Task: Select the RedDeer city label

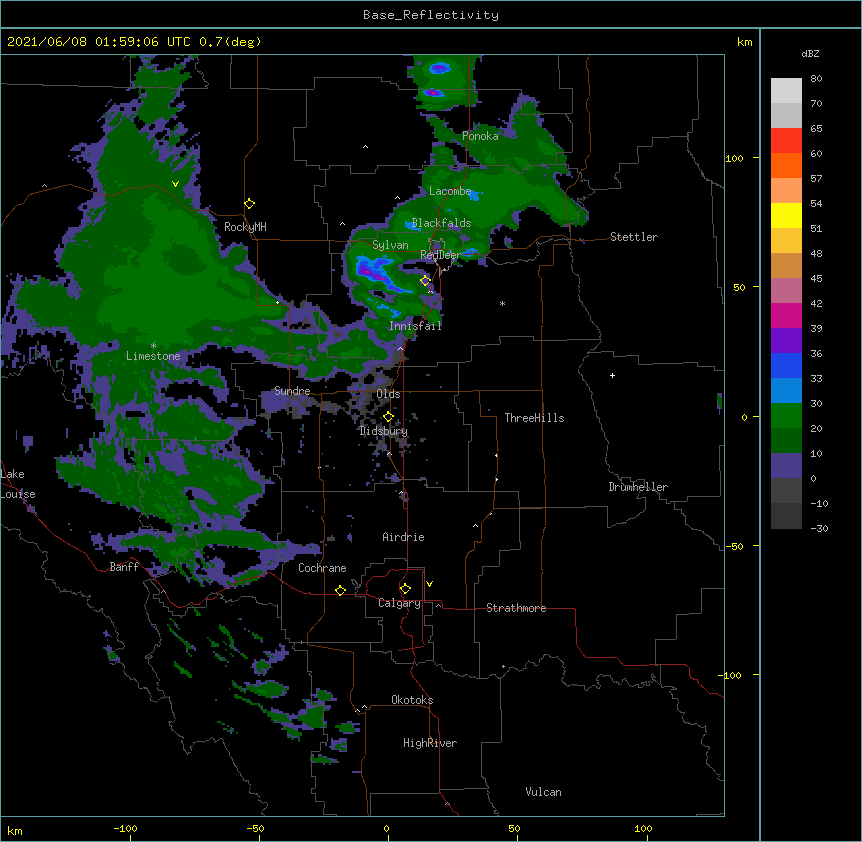Action: tap(440, 255)
